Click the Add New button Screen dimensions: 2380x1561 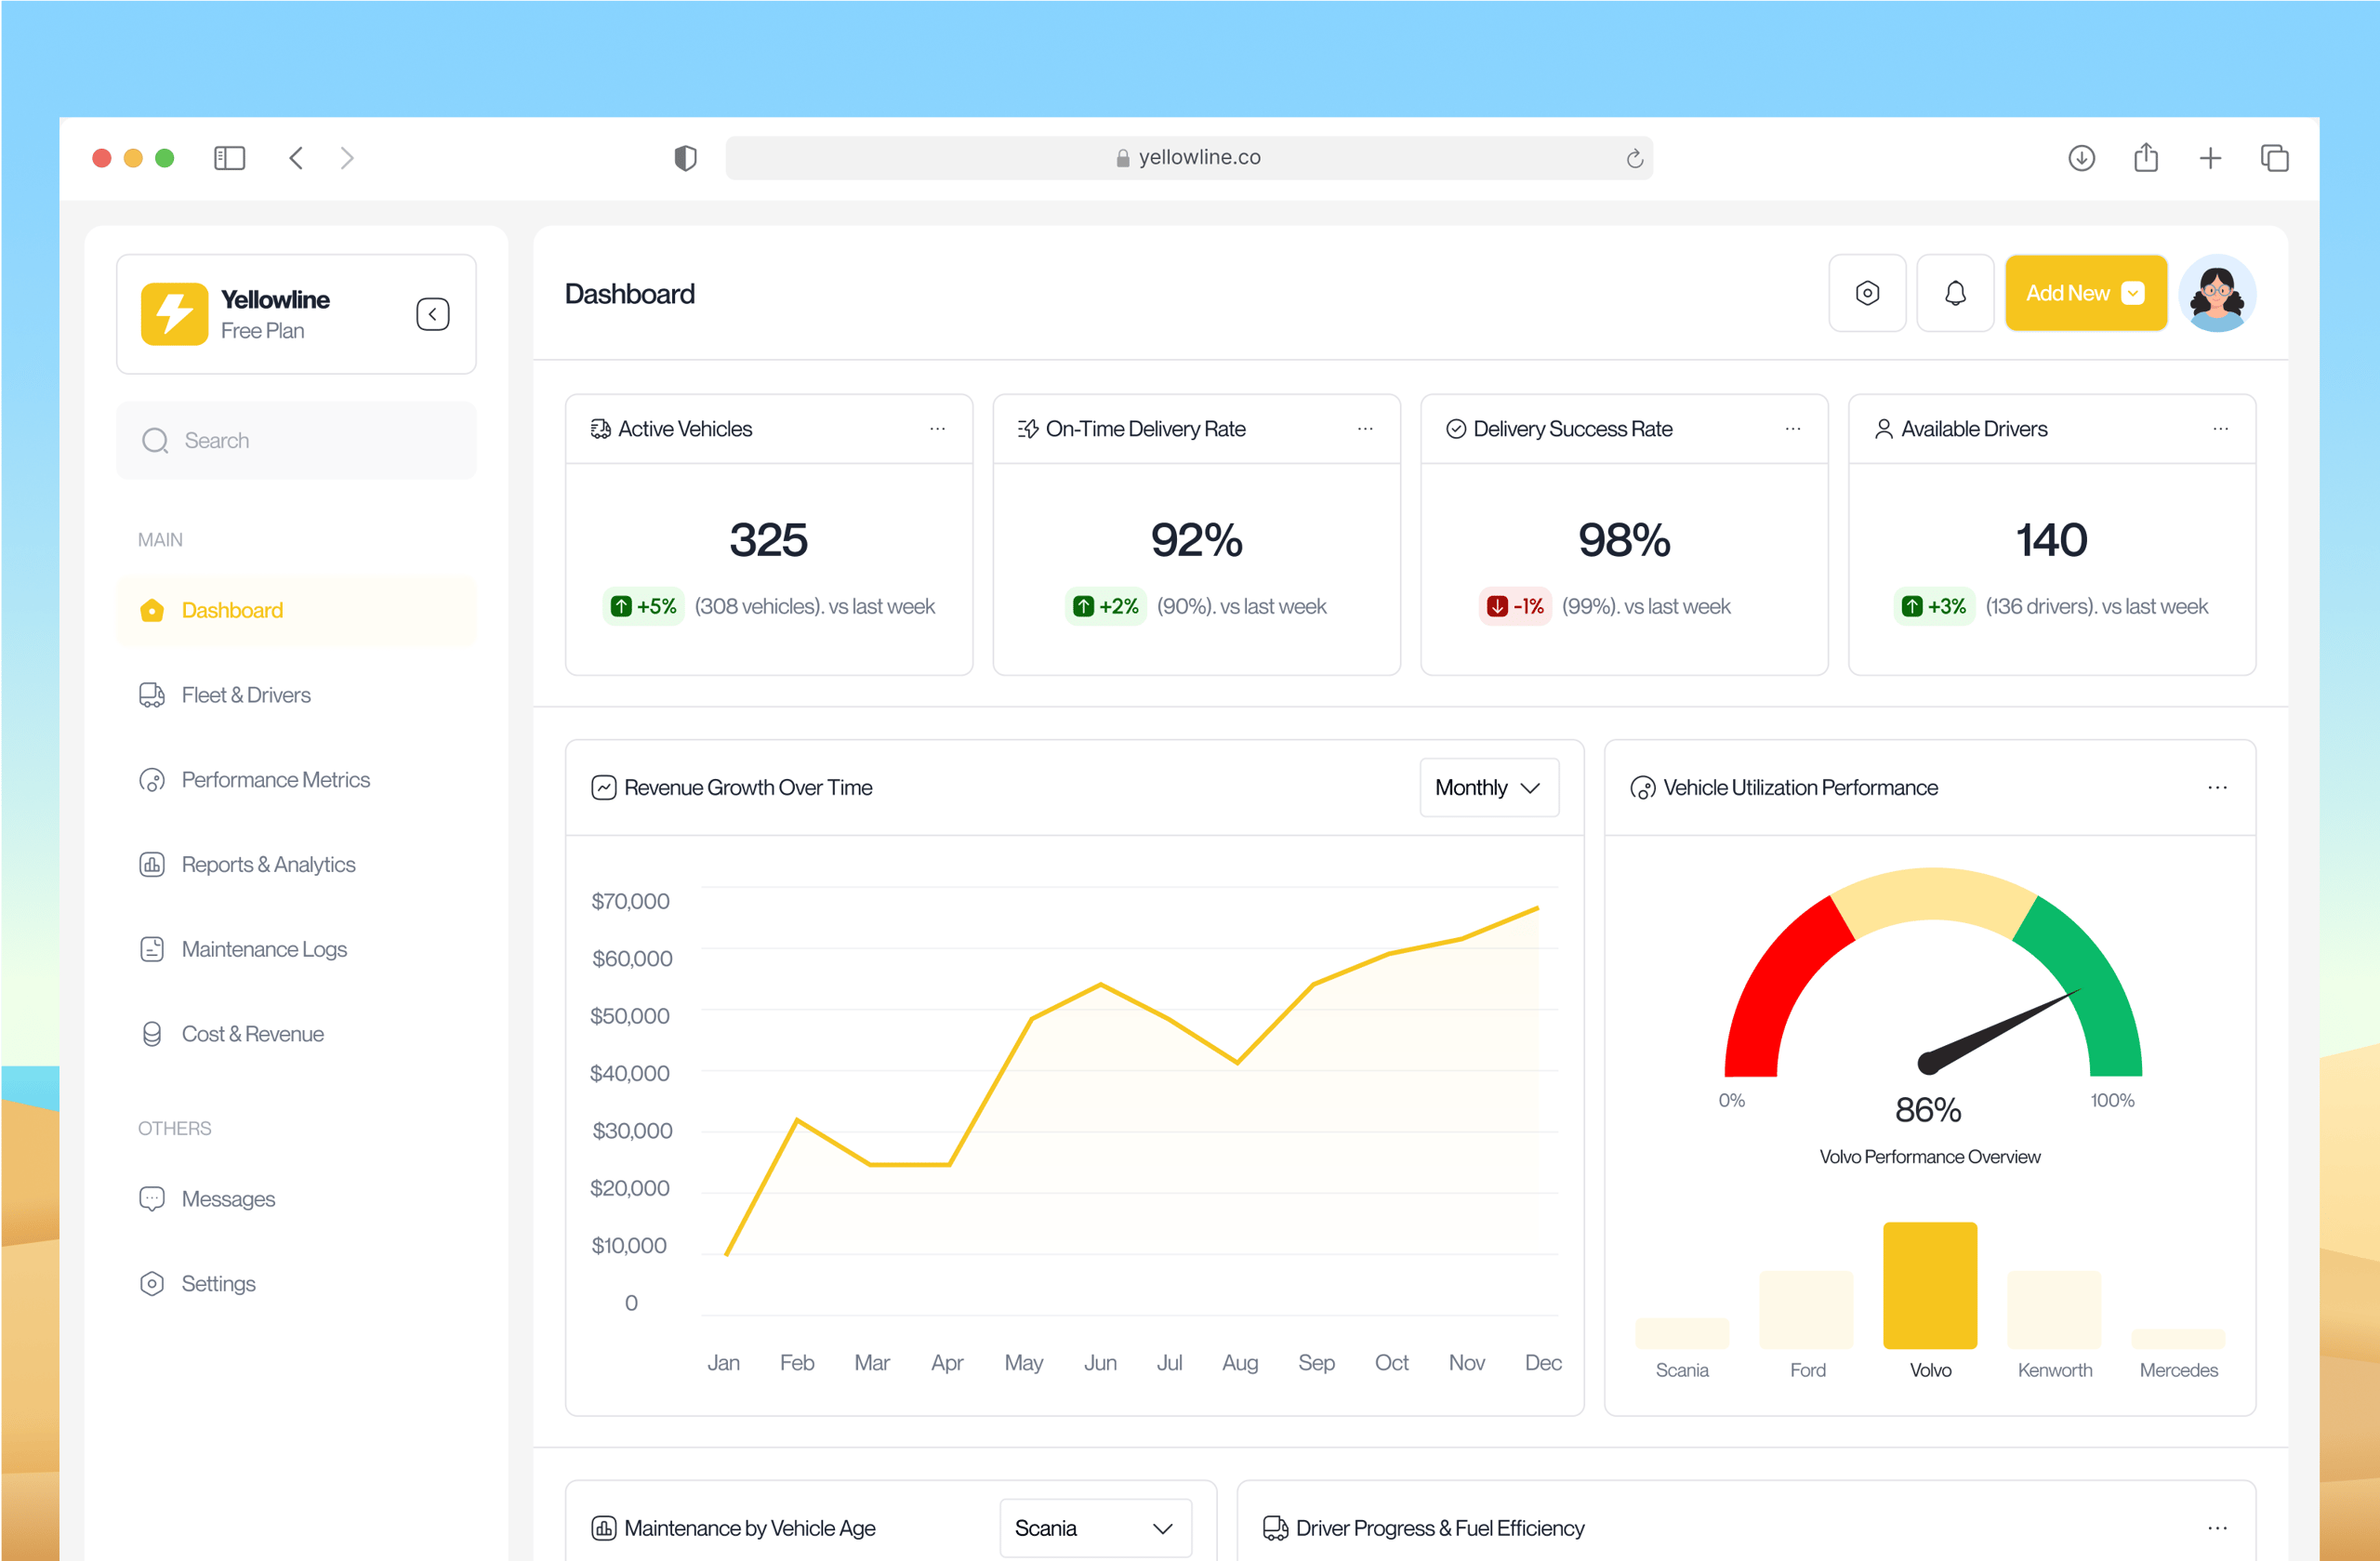2086,293
